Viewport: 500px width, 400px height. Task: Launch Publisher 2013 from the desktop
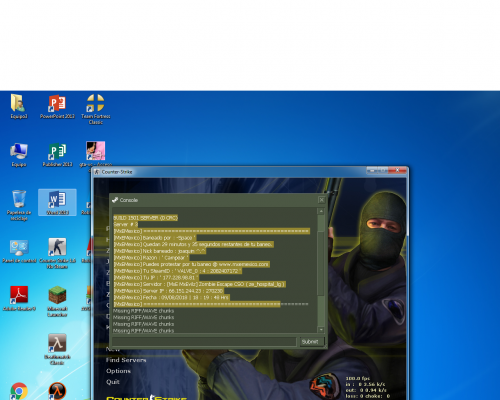click(x=57, y=155)
